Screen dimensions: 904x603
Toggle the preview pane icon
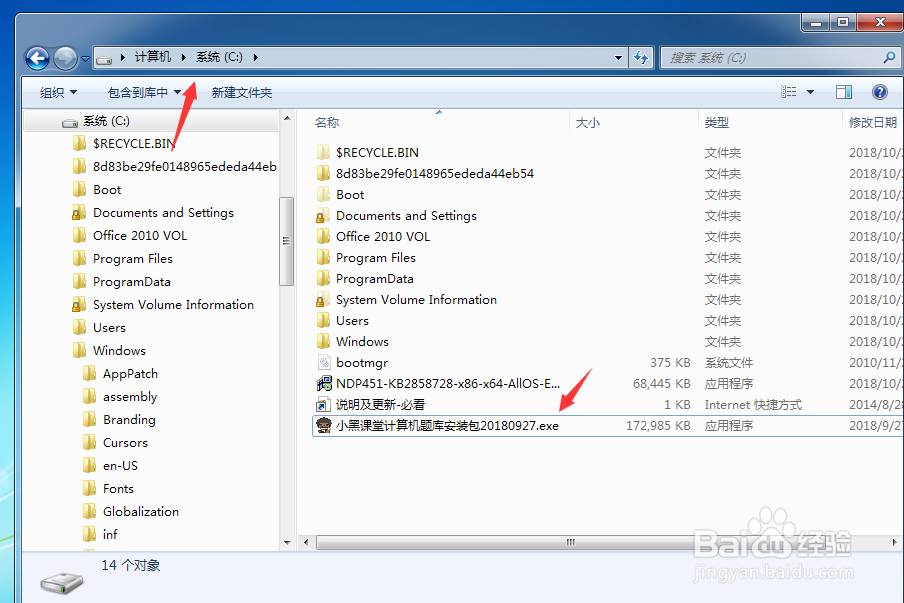pyautogui.click(x=844, y=92)
